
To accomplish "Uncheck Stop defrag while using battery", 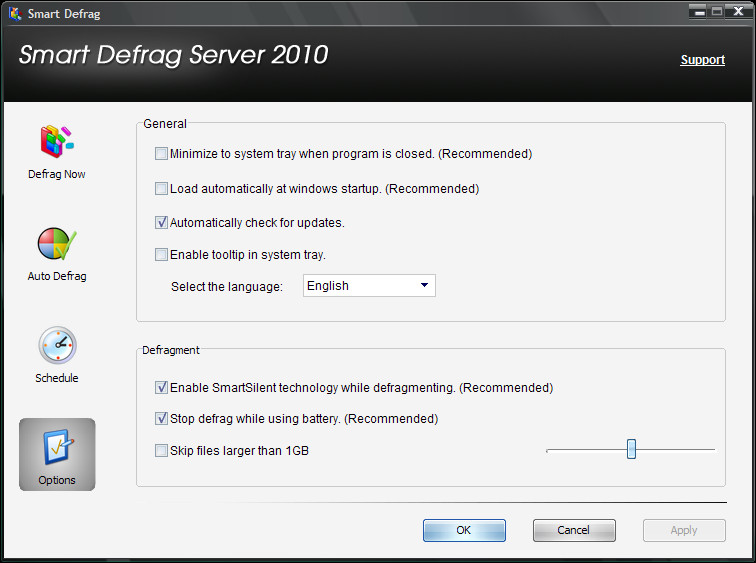I will coord(161,418).
